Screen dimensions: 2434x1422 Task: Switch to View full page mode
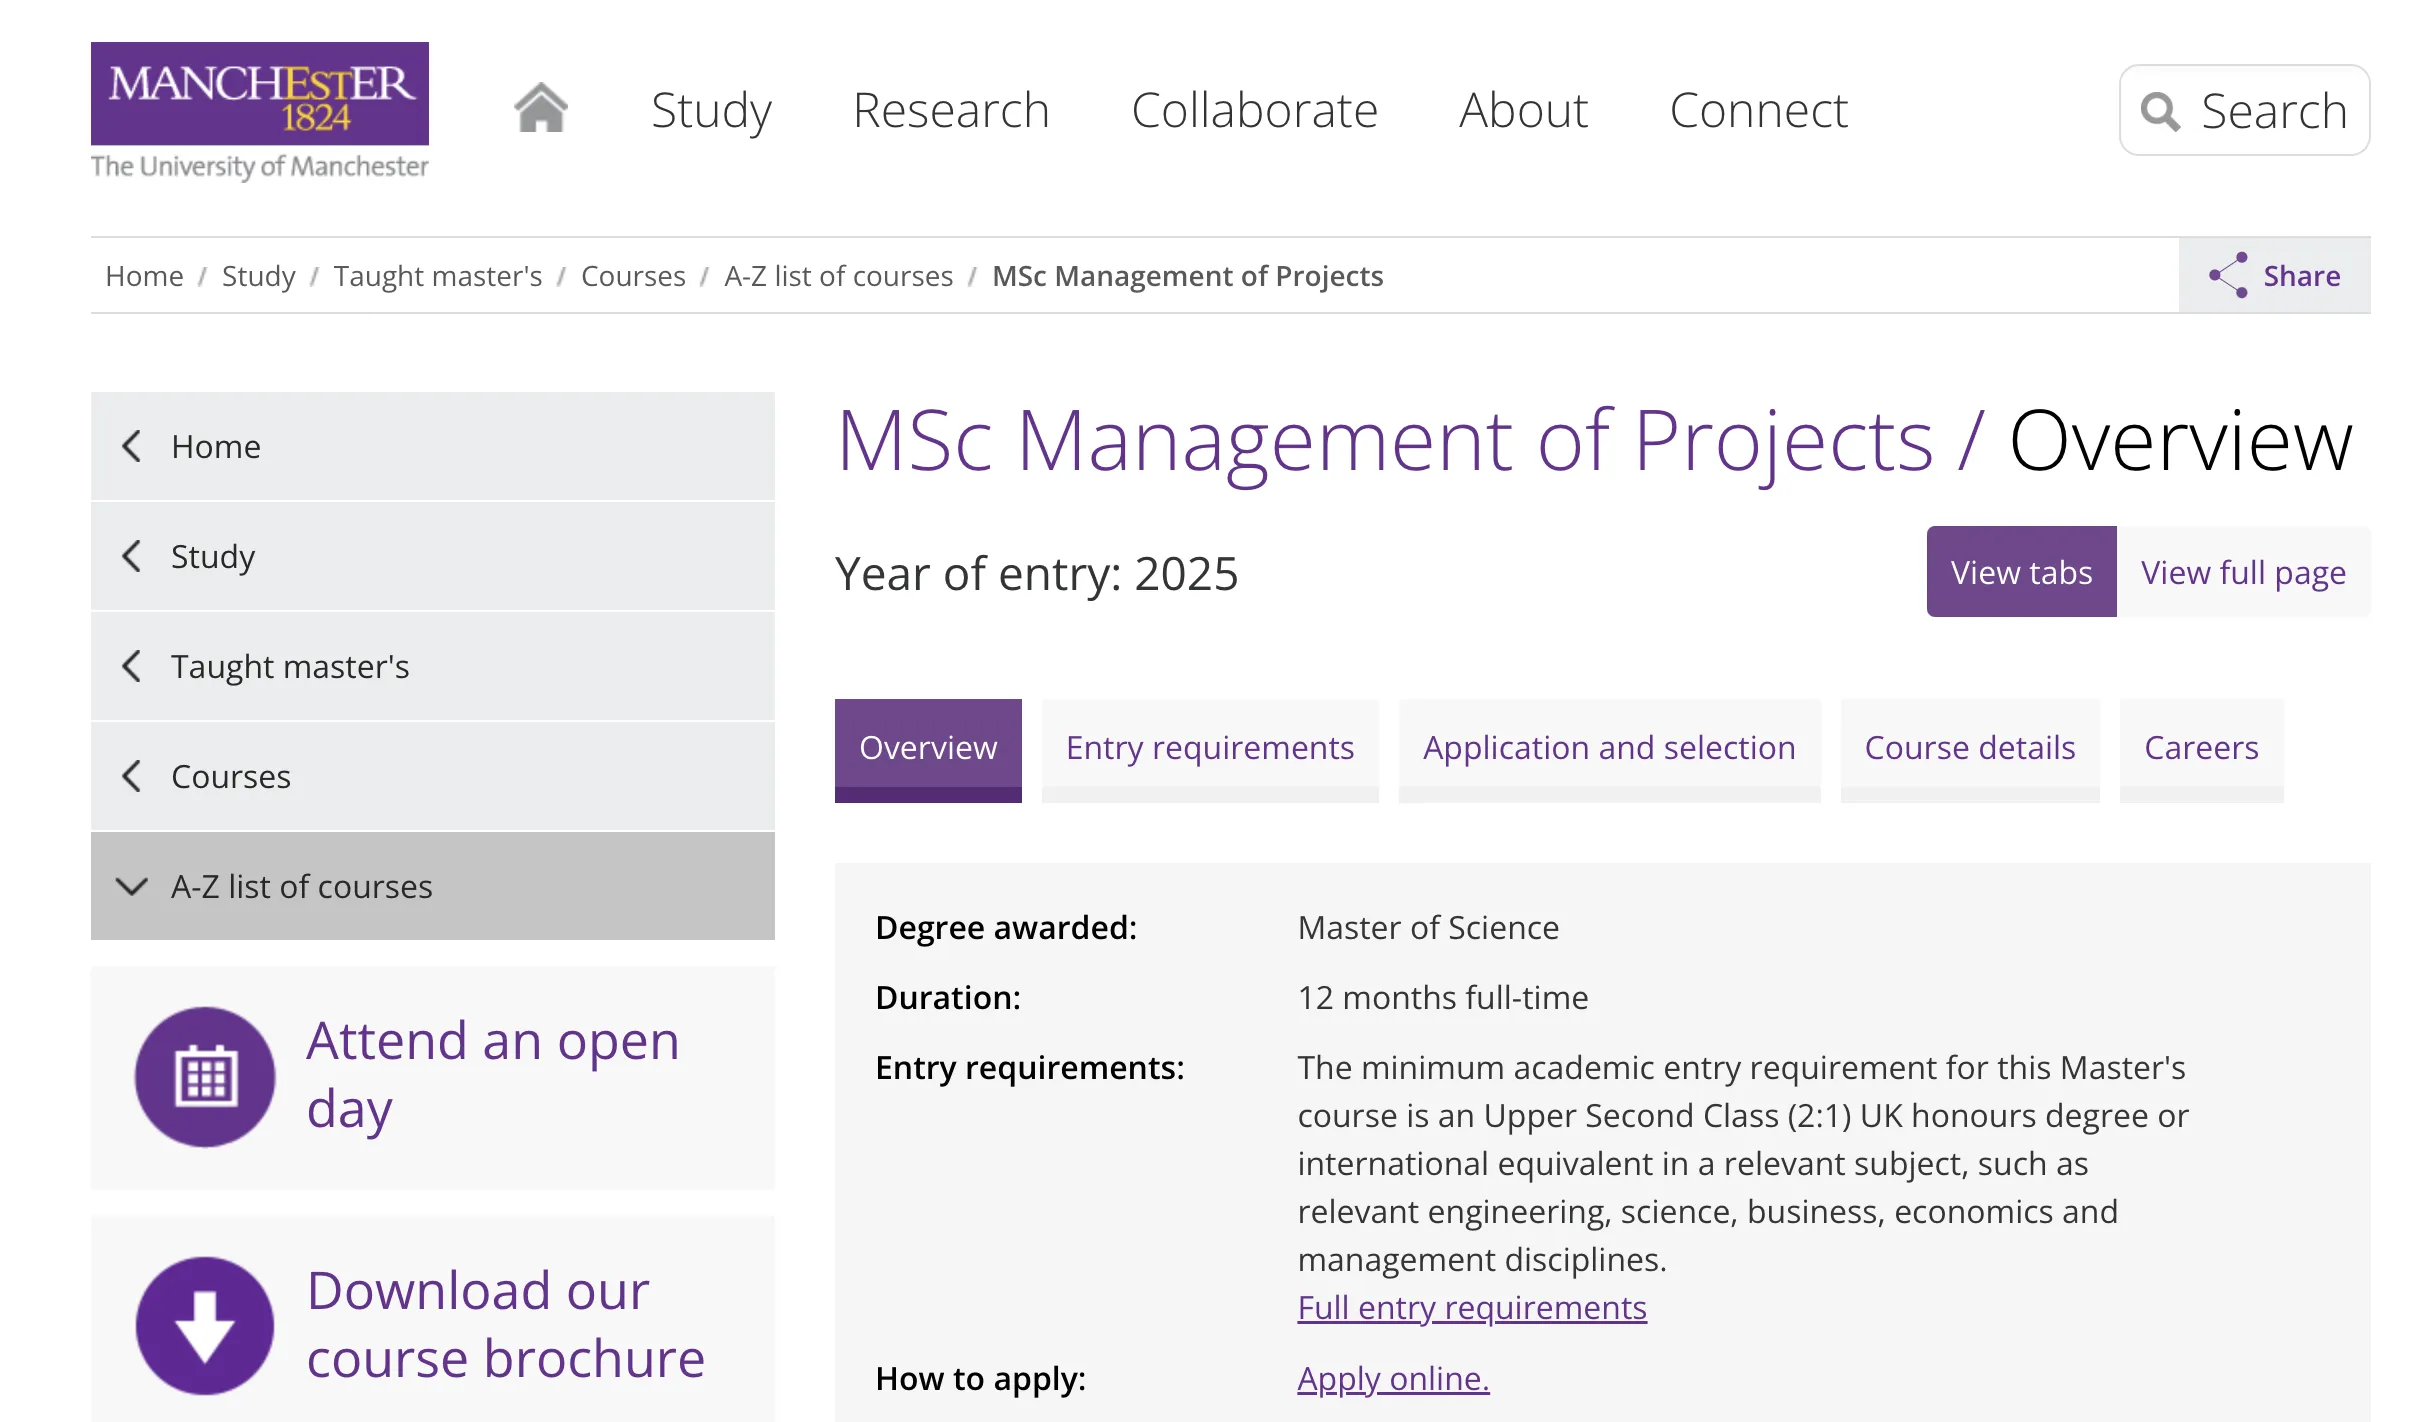point(2242,572)
